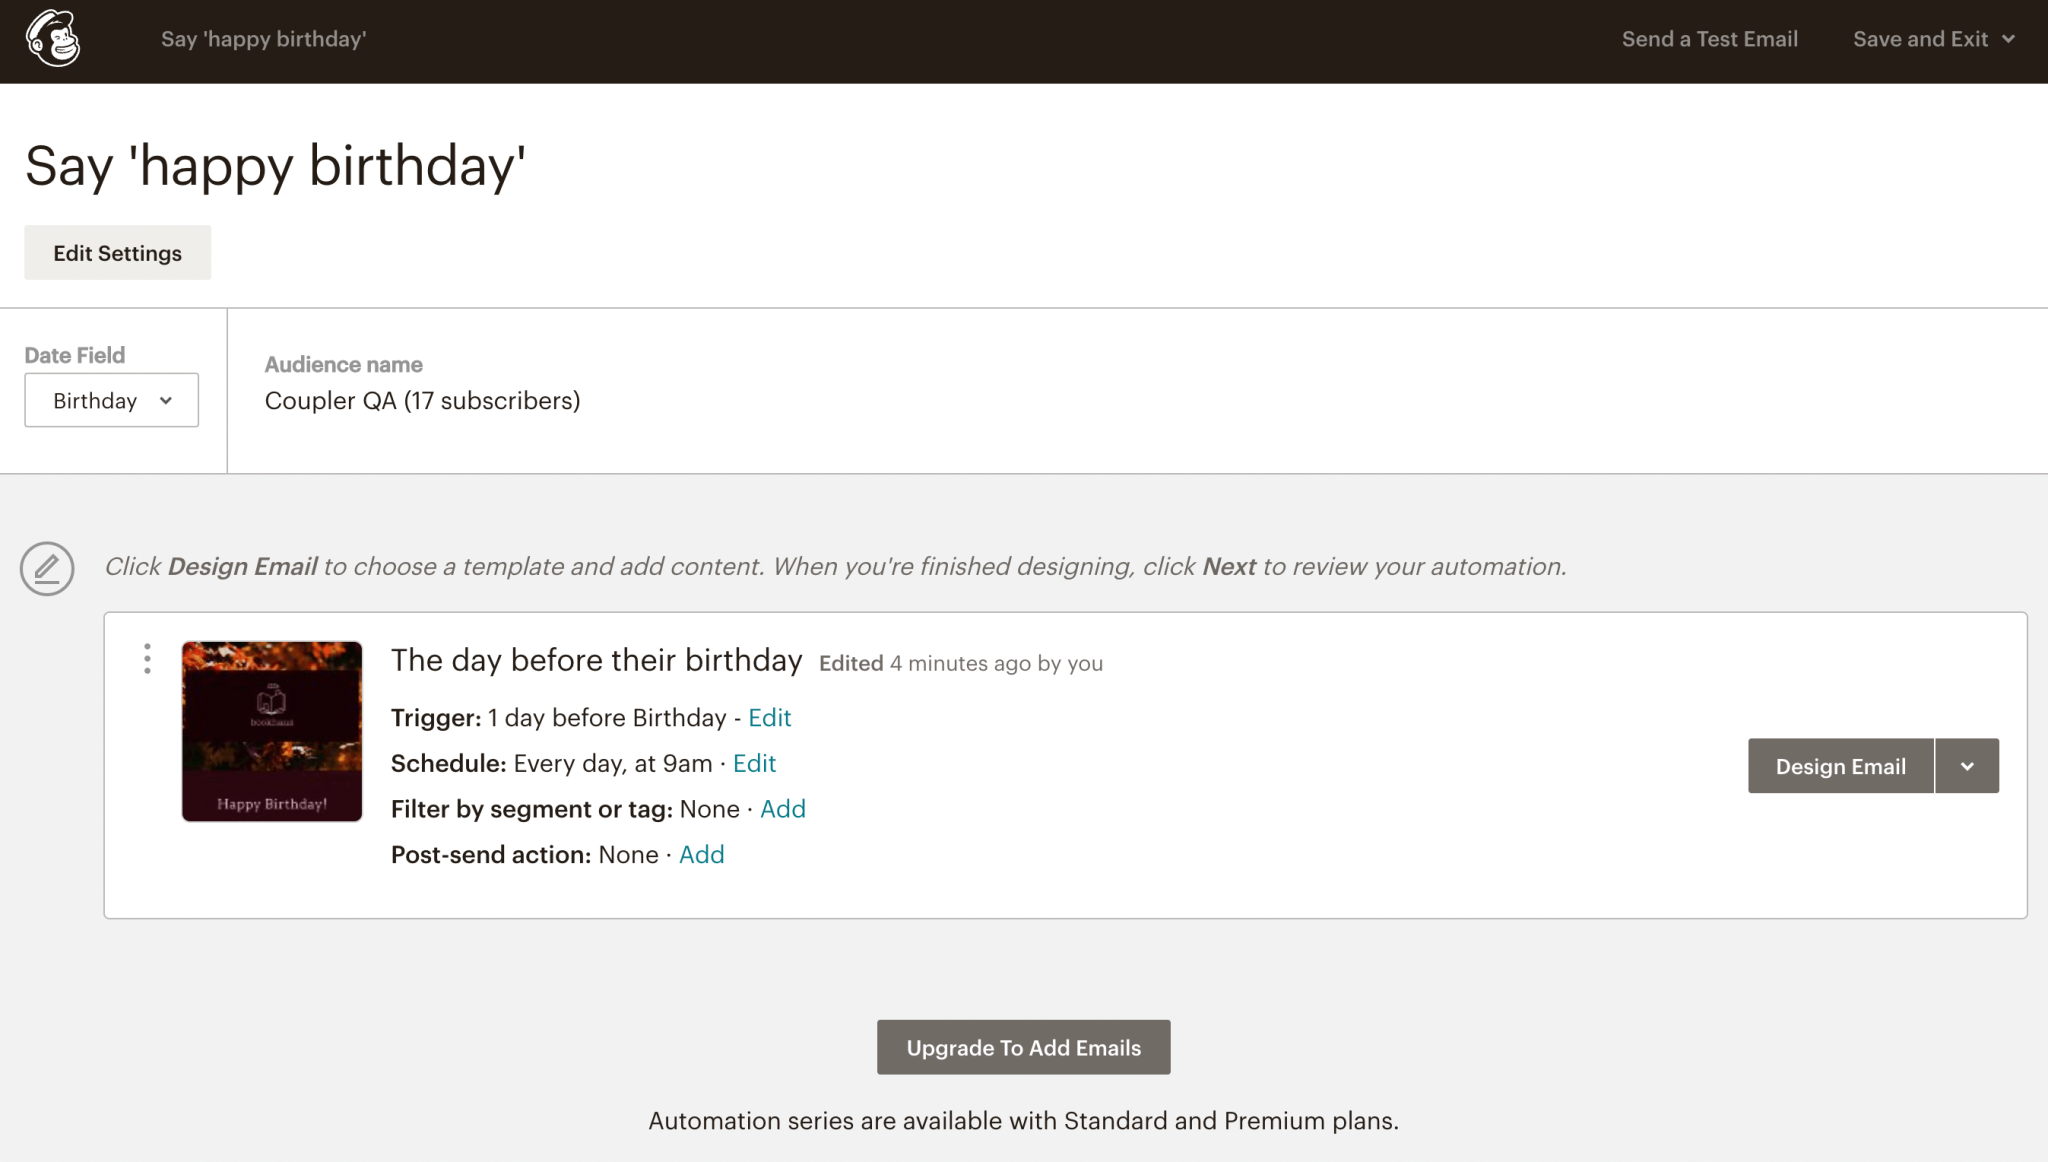Click the email title 'The day before their birthday'
The height and width of the screenshot is (1162, 2048).
[x=596, y=660]
